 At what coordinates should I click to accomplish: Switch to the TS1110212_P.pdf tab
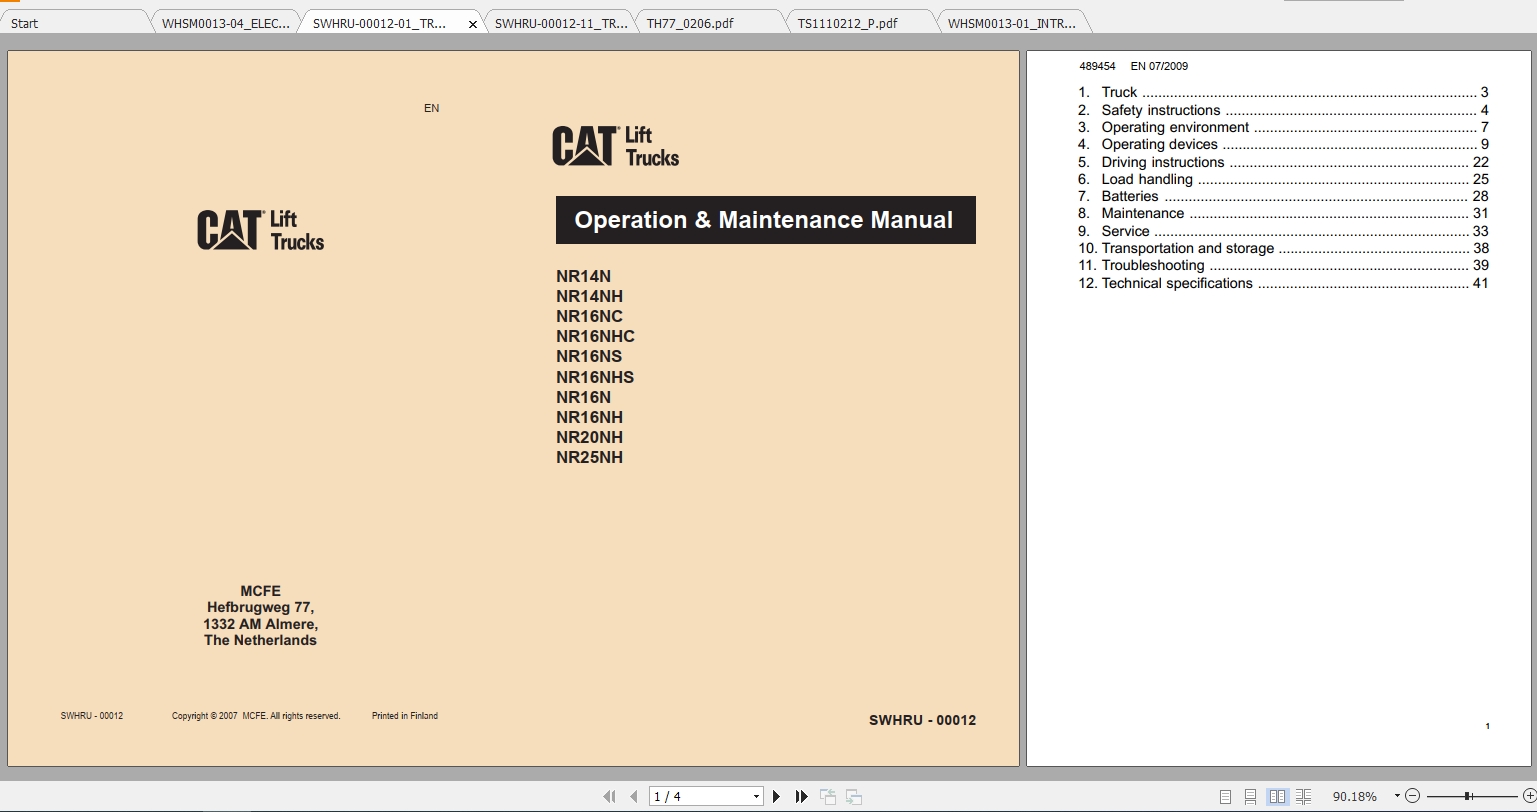[x=857, y=20]
